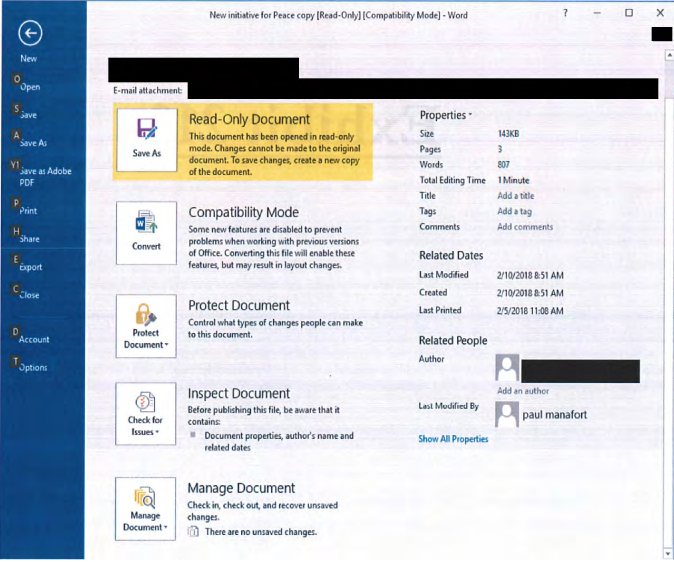Click the 1 Minute editing time
The image size is (674, 562).
pos(514,180)
